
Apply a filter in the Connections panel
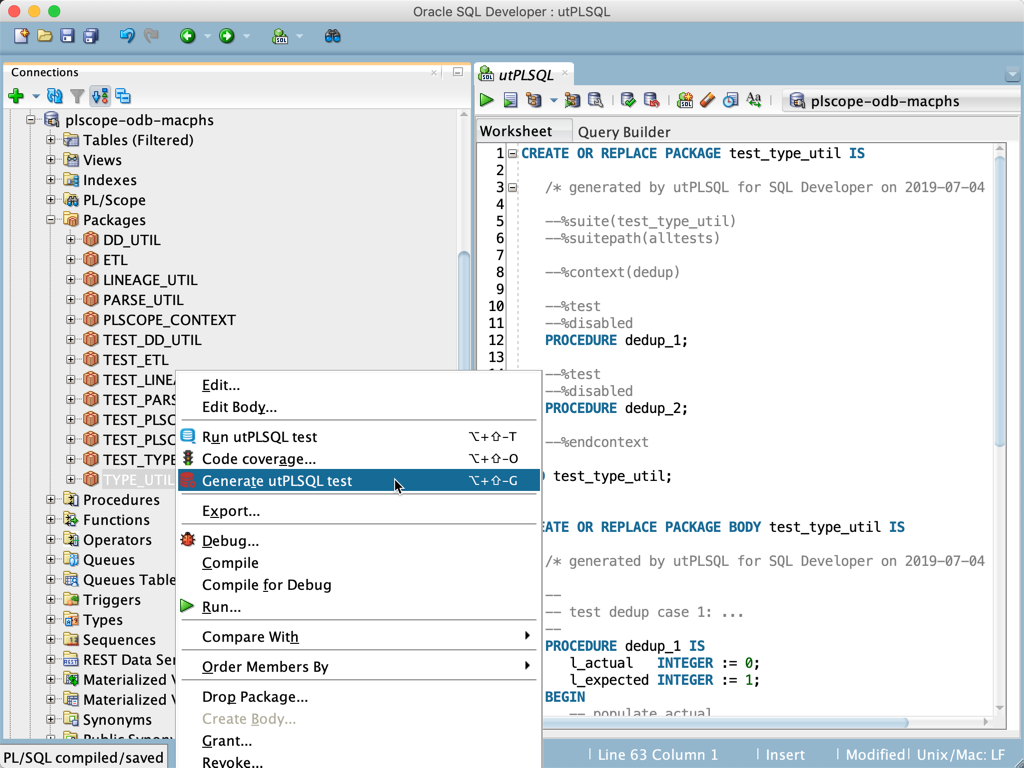[77, 96]
